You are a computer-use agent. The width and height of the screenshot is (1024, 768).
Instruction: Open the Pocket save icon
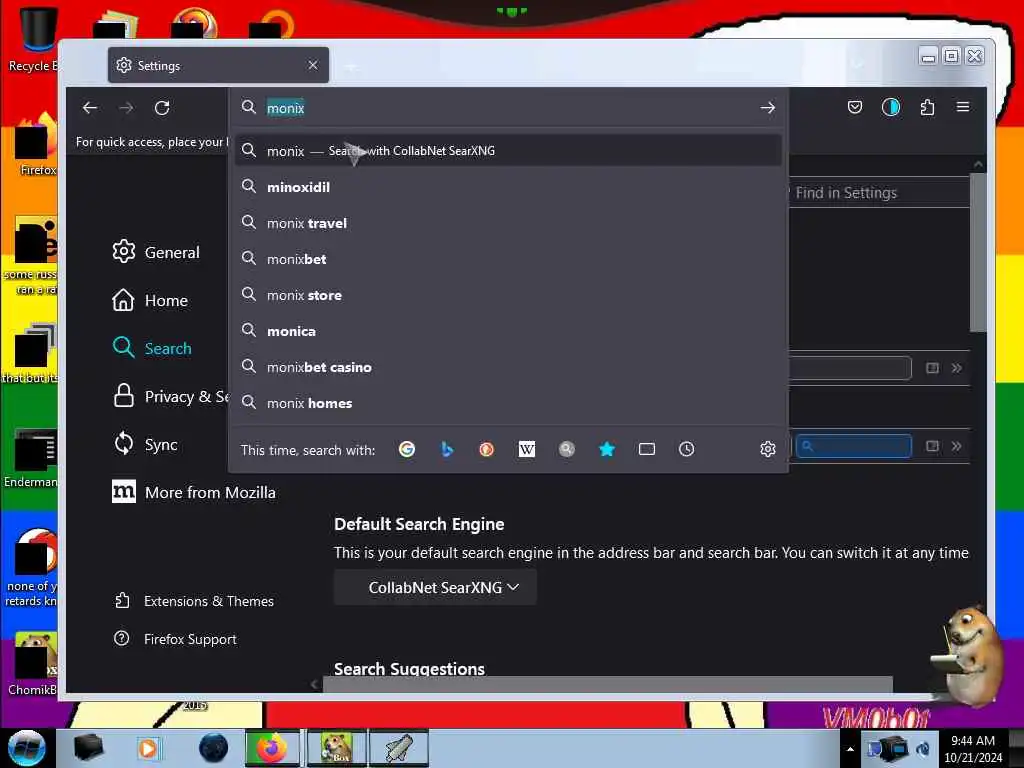855,107
